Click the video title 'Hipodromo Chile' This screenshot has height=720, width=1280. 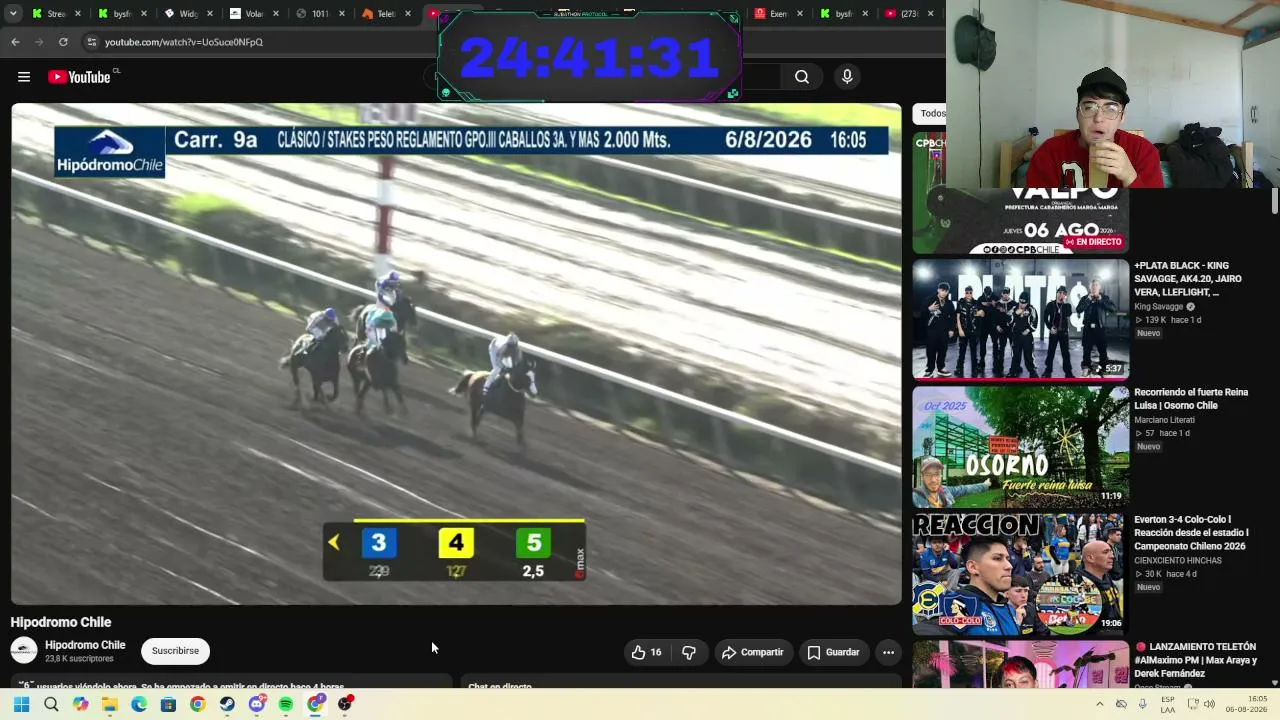(61, 622)
